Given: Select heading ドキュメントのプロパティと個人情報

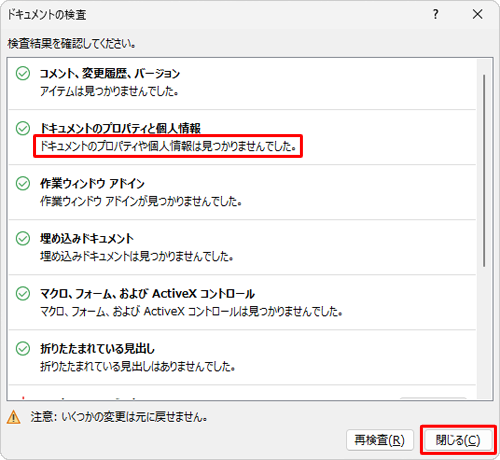Looking at the screenshot, I should 121,128.
